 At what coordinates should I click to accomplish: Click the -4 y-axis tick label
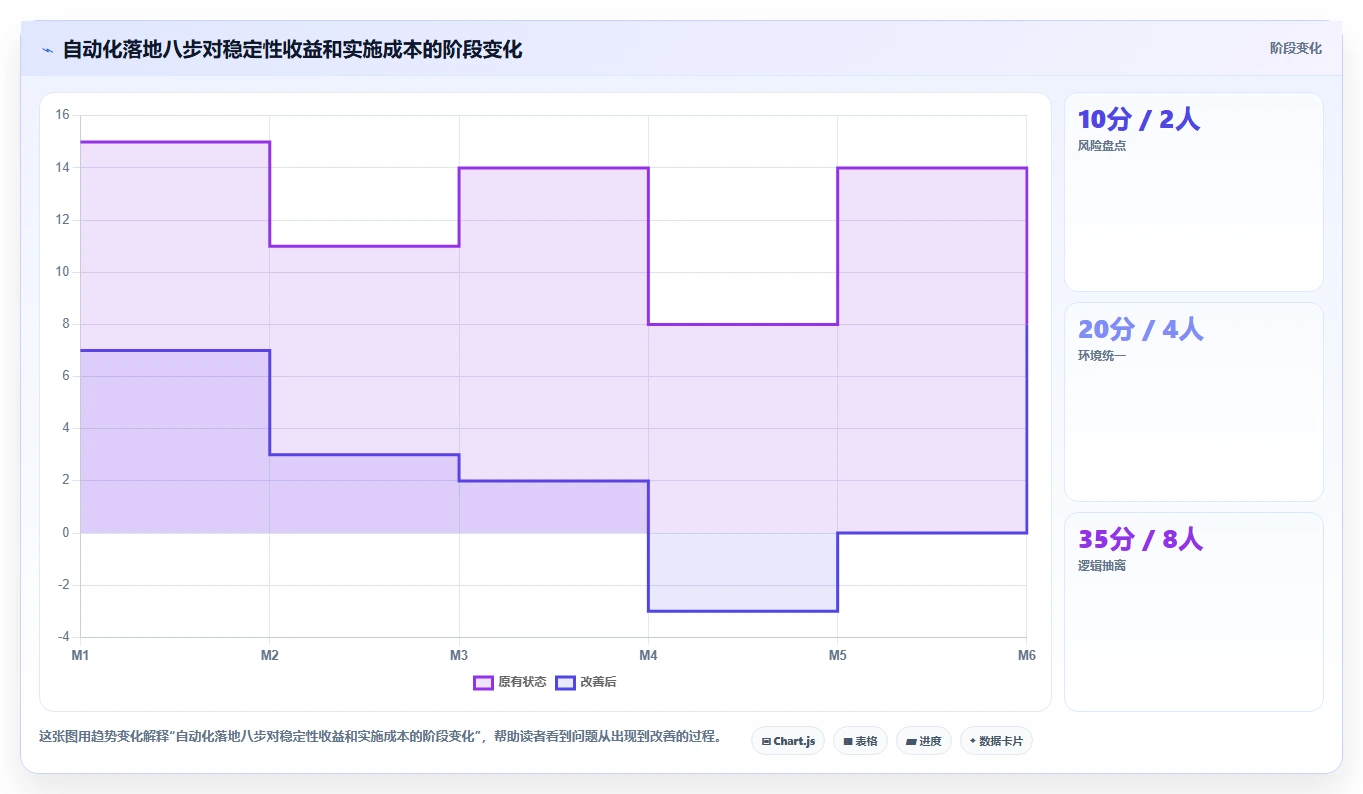point(63,637)
